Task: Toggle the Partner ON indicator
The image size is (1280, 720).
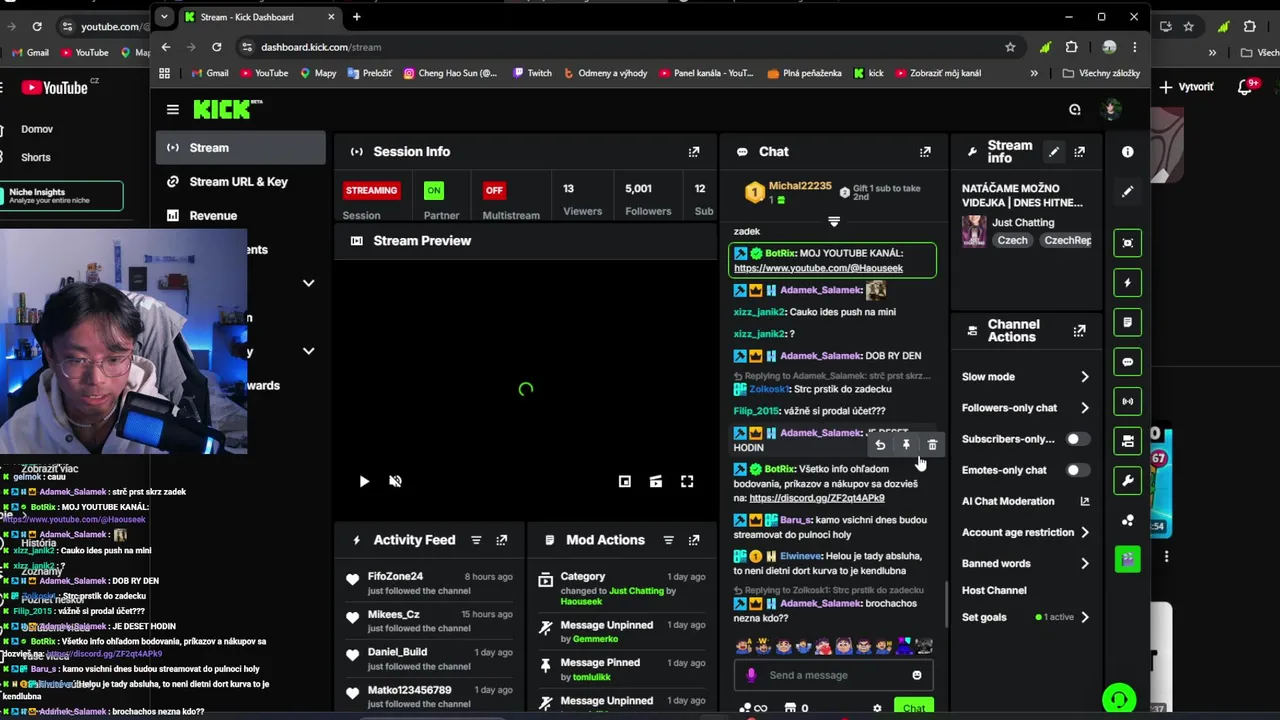Action: [x=433, y=190]
